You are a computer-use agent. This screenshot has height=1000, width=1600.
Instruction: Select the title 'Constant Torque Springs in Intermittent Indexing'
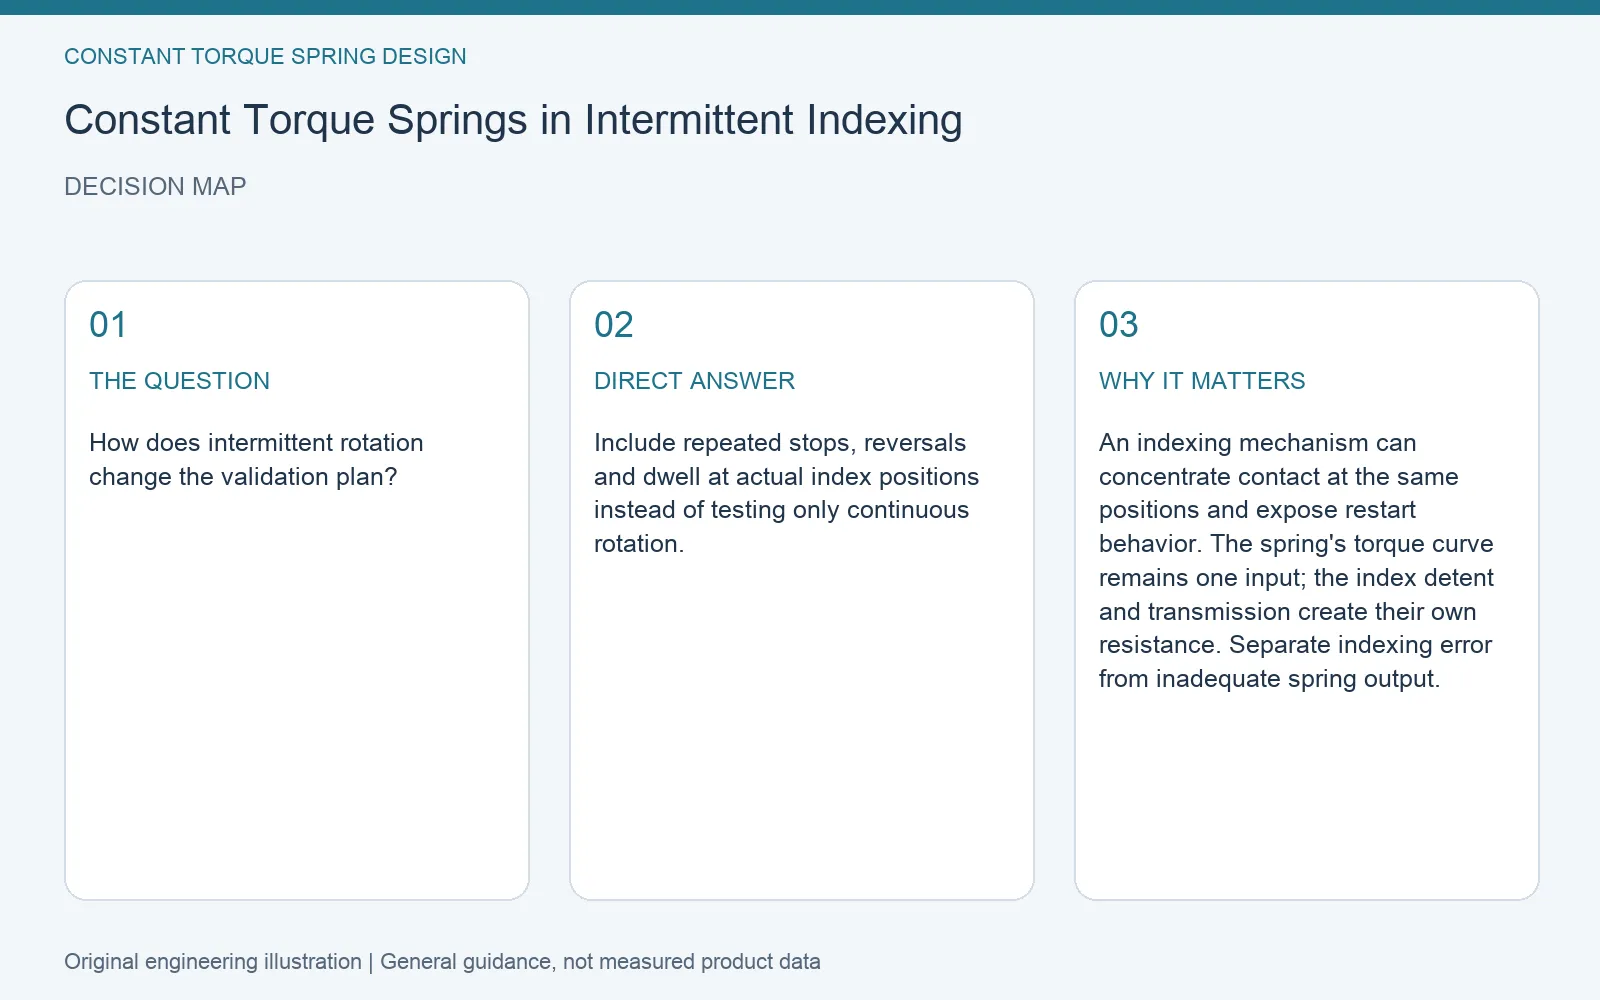pos(513,120)
